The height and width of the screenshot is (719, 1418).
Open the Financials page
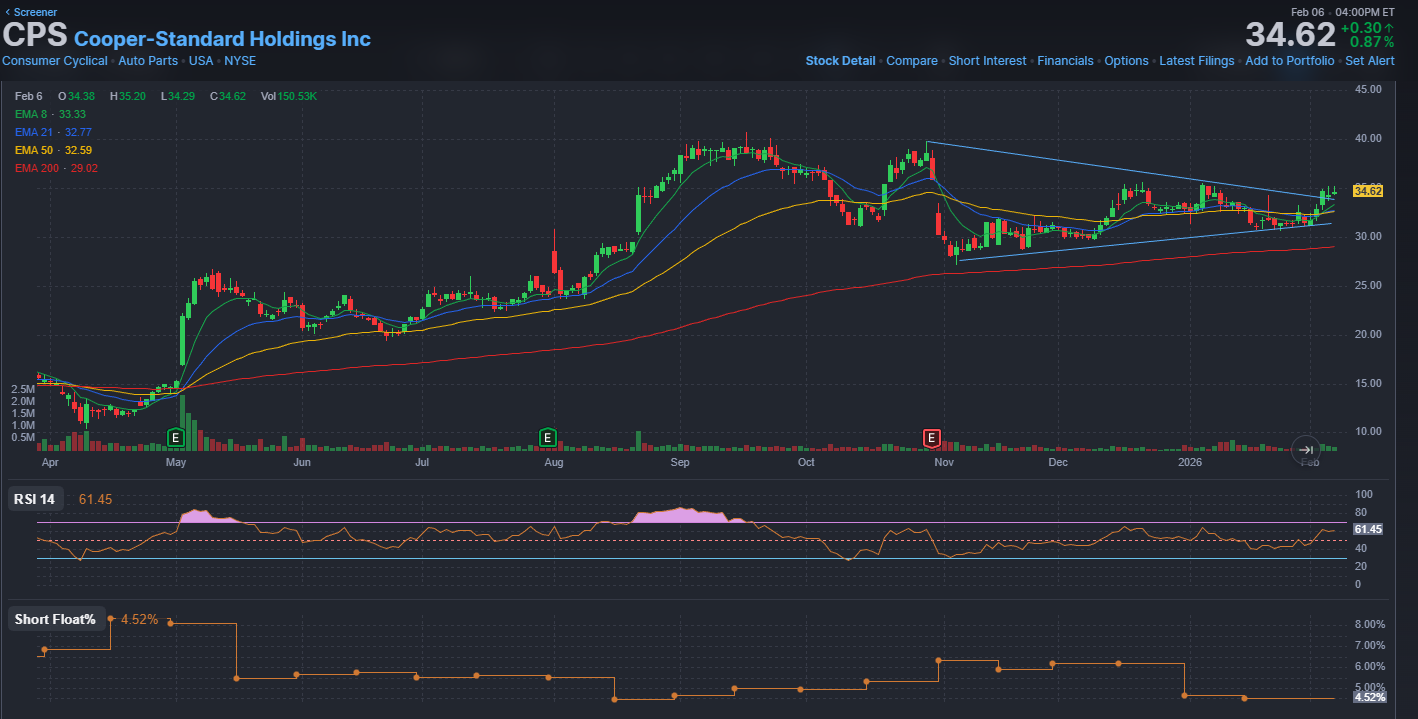[1065, 61]
